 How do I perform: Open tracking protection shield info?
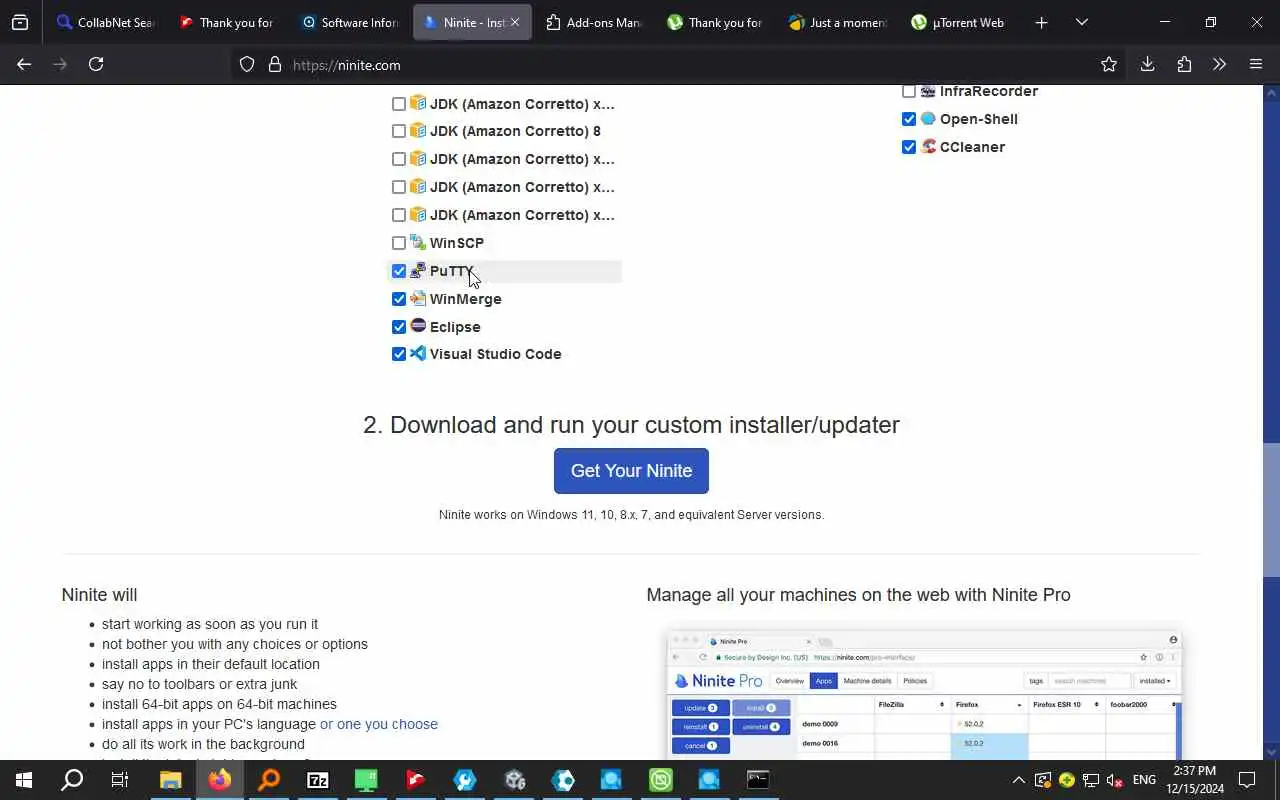click(247, 65)
